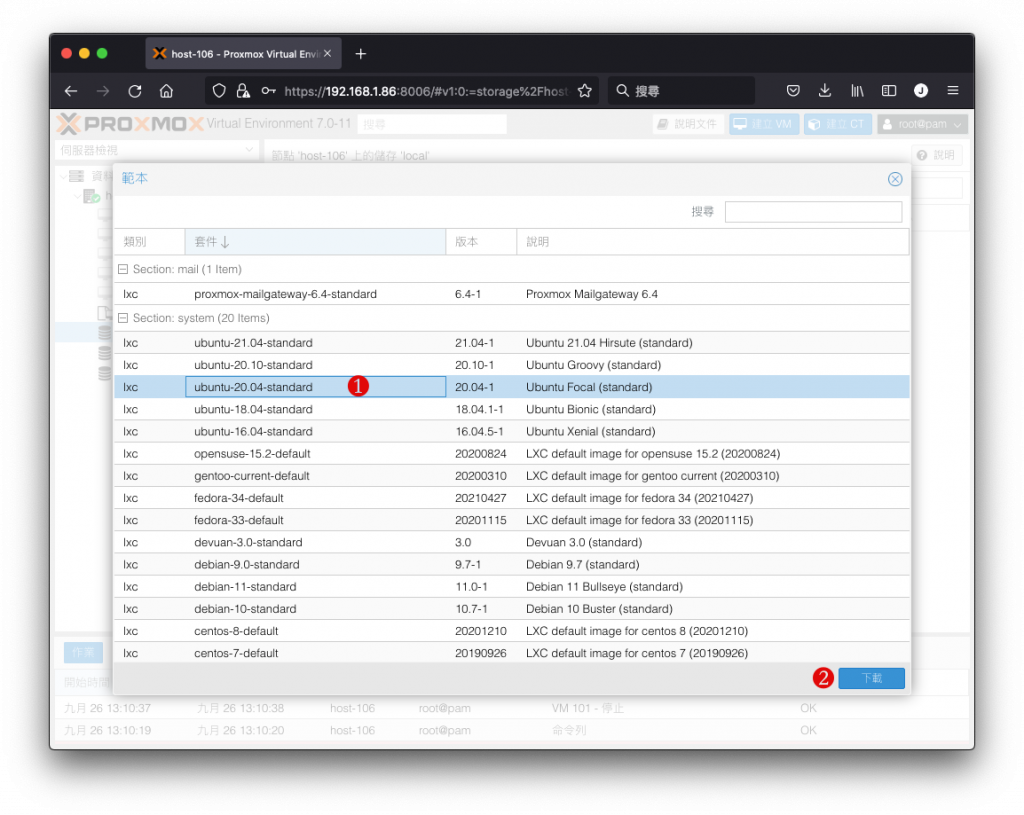Select ubuntu-20.04-standard template
Image resolution: width=1024 pixels, height=815 pixels.
[511, 387]
